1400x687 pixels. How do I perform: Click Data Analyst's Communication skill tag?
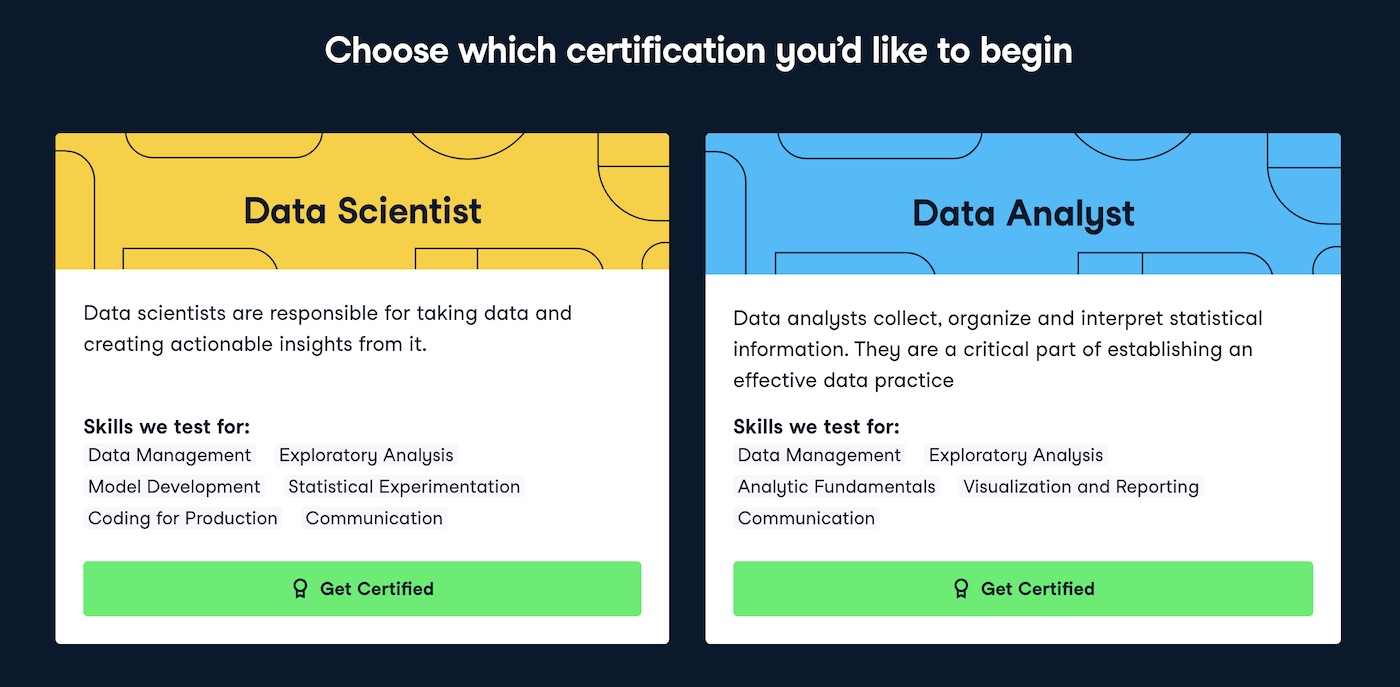click(x=807, y=518)
